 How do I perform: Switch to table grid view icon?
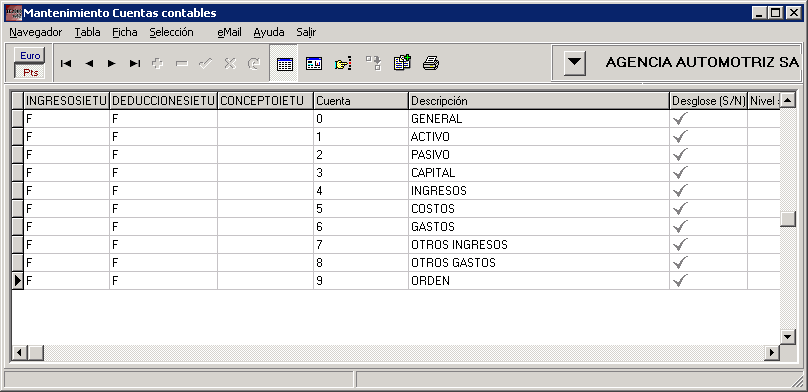click(284, 64)
